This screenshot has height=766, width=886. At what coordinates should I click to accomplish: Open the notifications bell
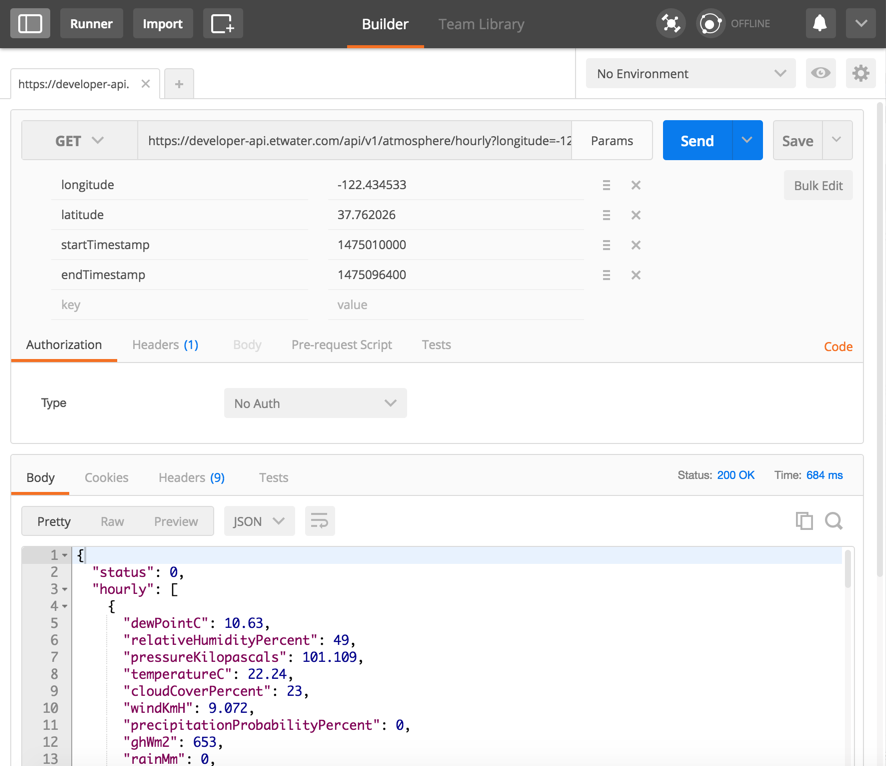820,24
